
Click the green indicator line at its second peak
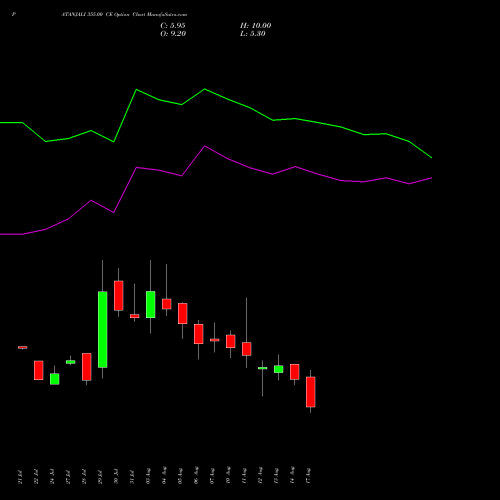pyautogui.click(x=205, y=89)
